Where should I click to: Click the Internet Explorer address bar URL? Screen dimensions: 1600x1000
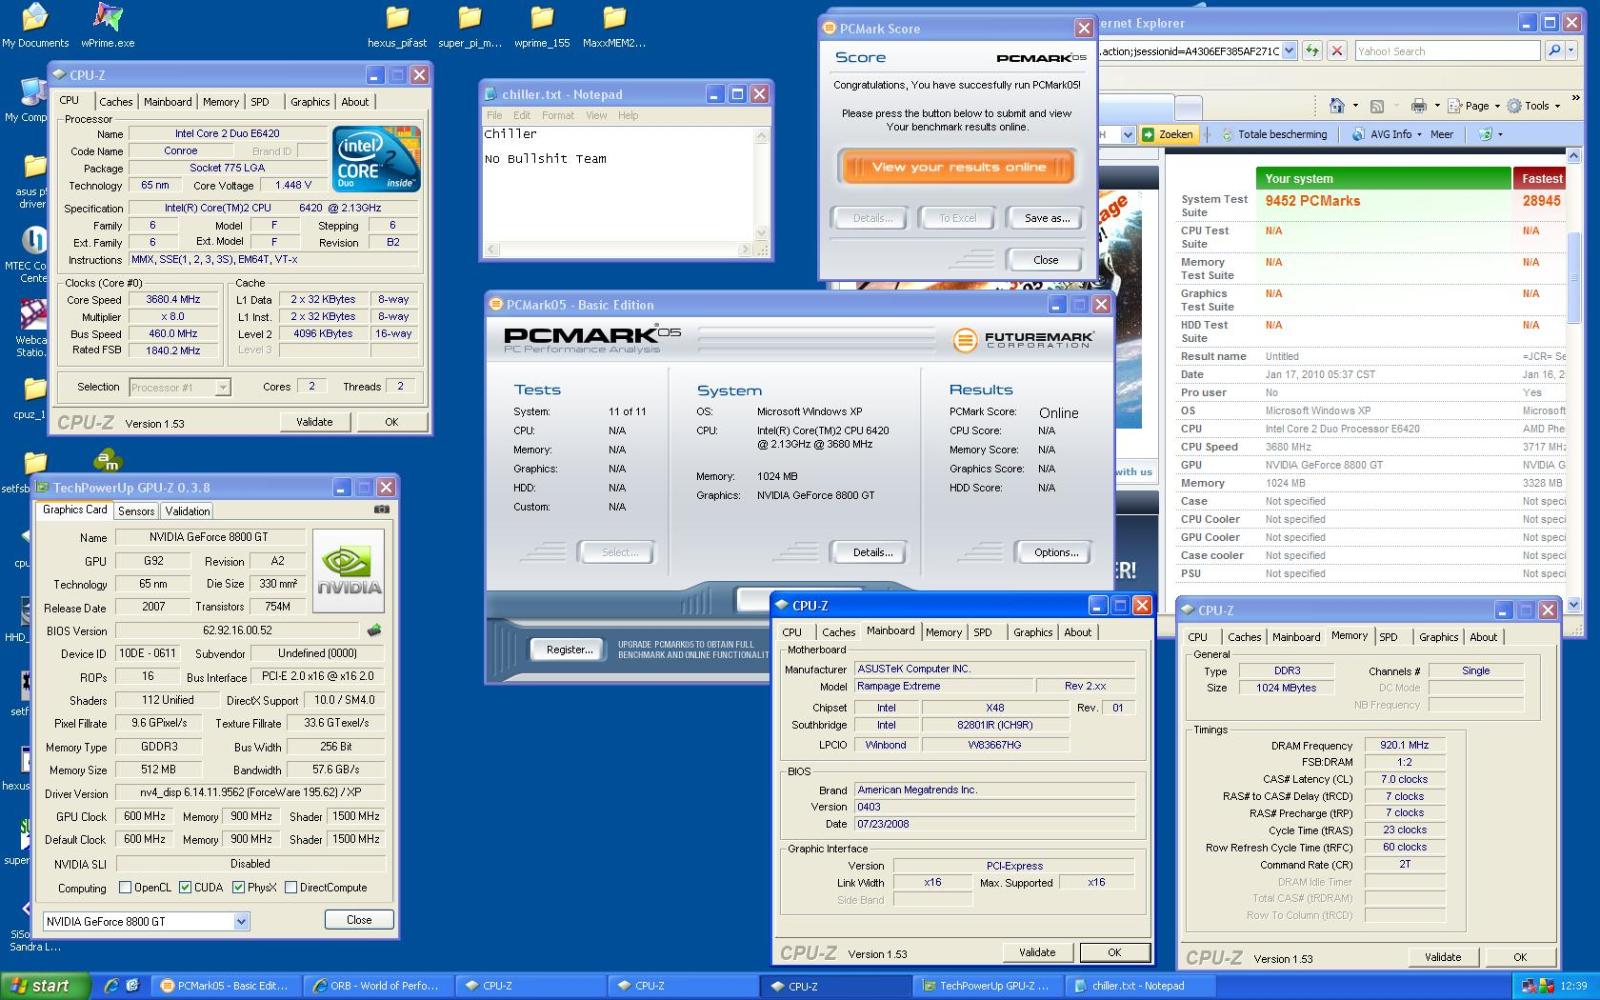[x=1189, y=51]
